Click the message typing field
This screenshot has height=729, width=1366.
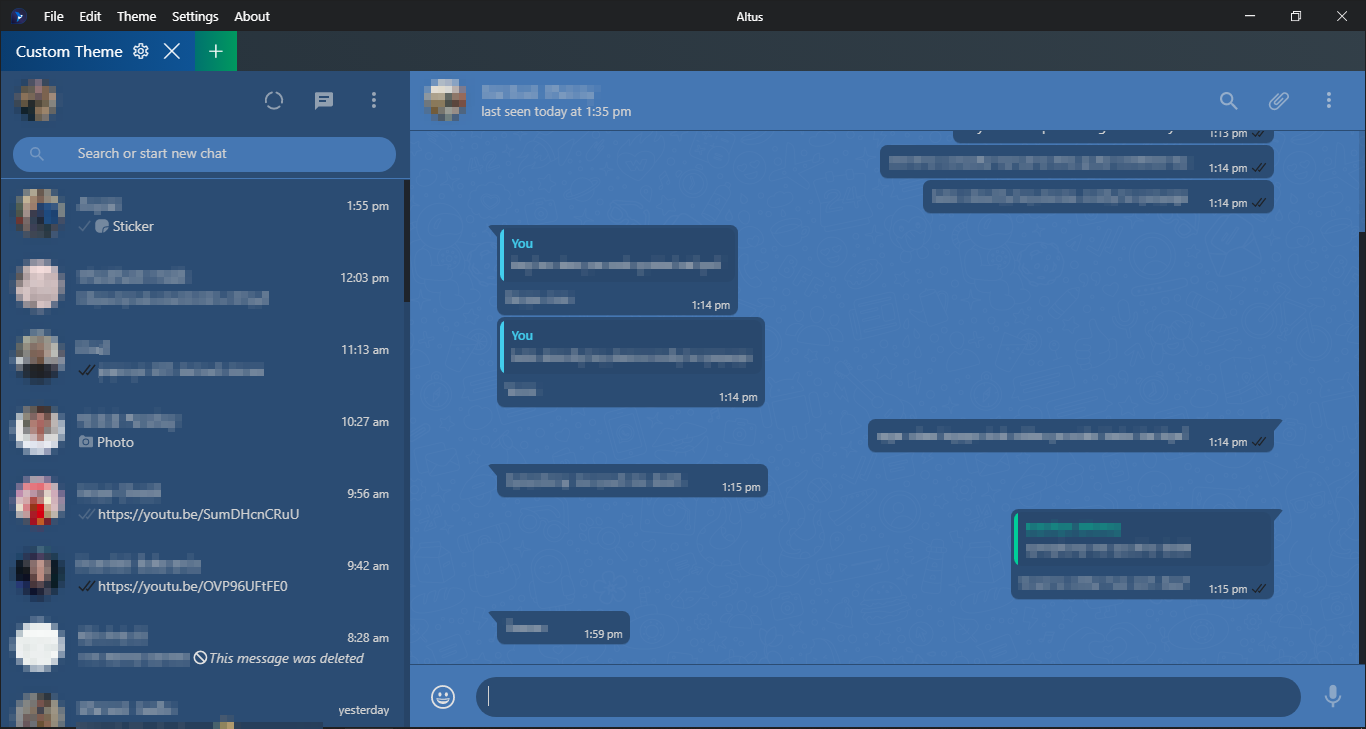pos(888,697)
